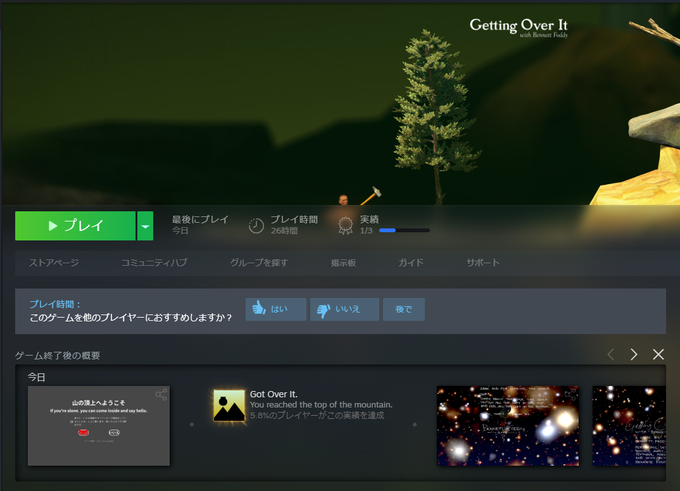Click the Got Over It. achievement title
This screenshot has width=680, height=491.
[274, 394]
